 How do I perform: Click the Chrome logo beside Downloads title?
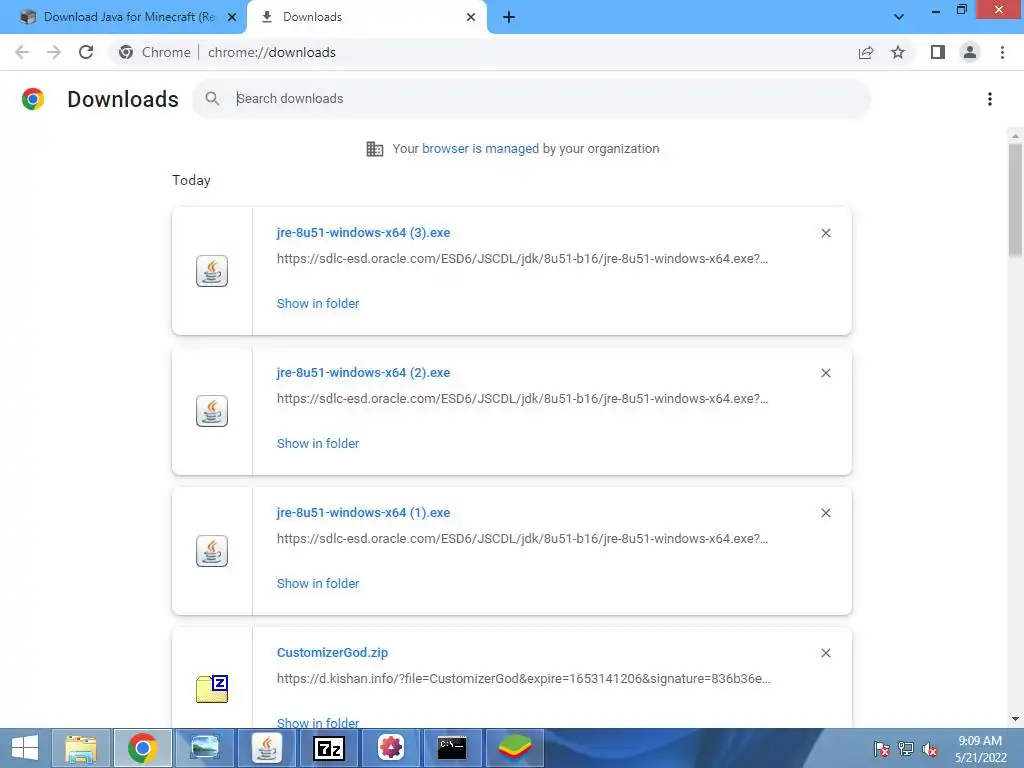(x=33, y=99)
